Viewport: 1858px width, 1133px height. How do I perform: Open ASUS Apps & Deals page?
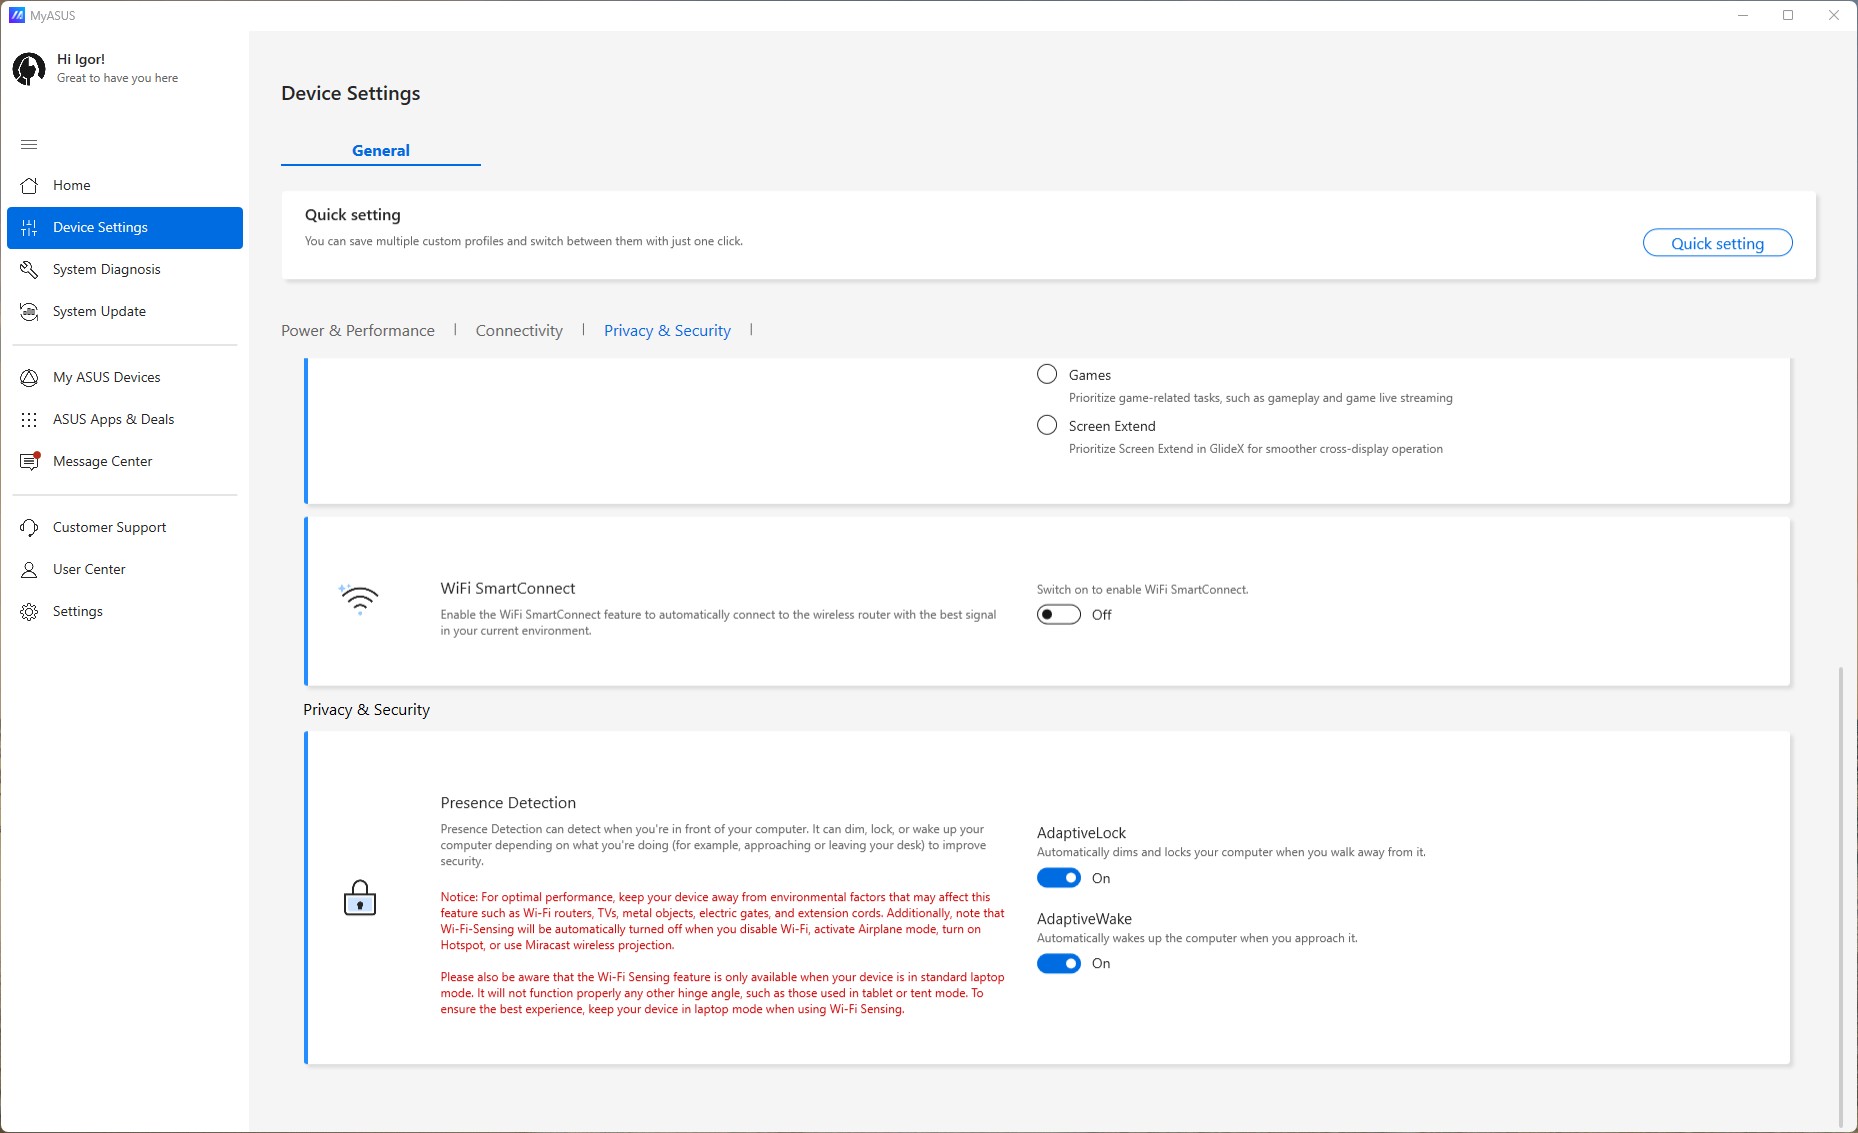click(x=125, y=420)
